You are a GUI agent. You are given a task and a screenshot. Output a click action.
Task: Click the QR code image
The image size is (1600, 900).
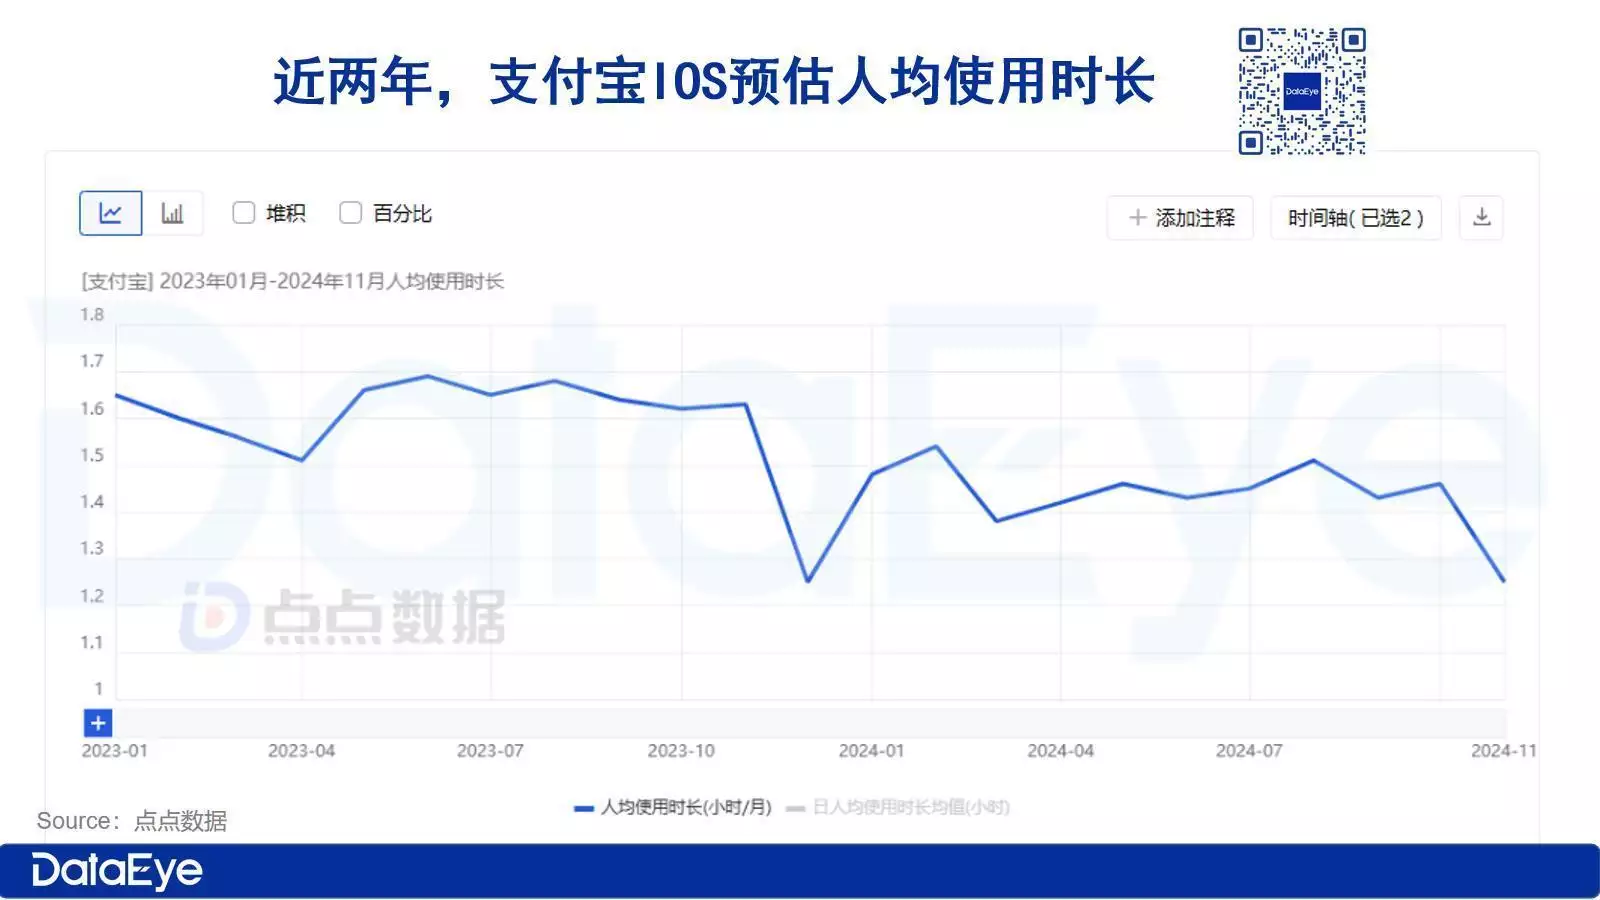coord(1302,91)
